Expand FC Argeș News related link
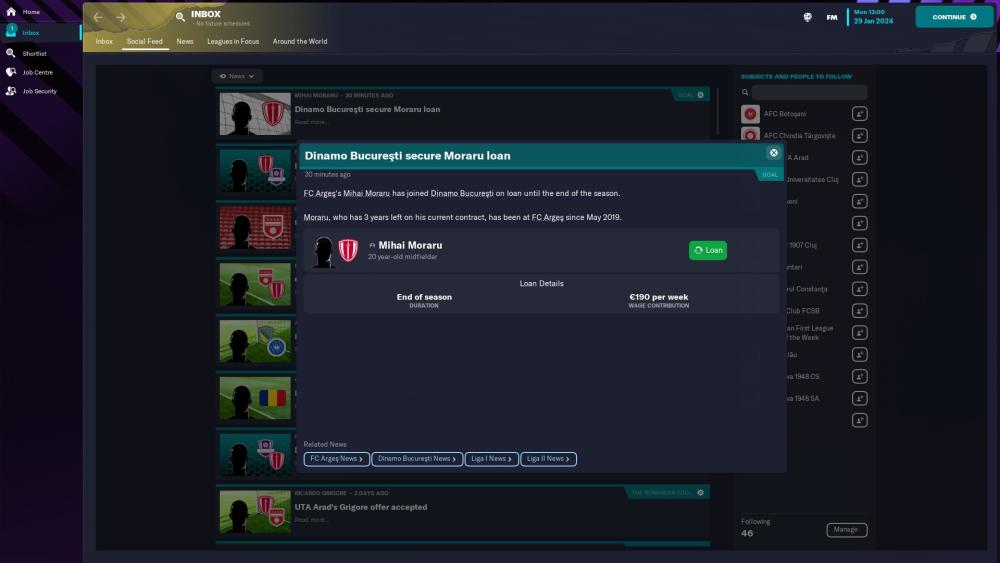Viewport: 1000px width, 563px height. pos(336,459)
